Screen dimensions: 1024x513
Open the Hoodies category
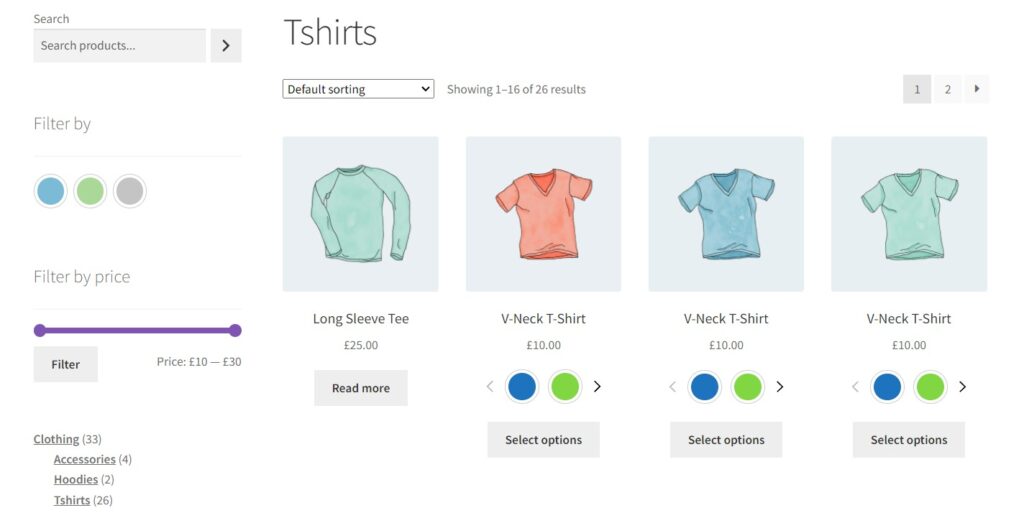coord(76,479)
